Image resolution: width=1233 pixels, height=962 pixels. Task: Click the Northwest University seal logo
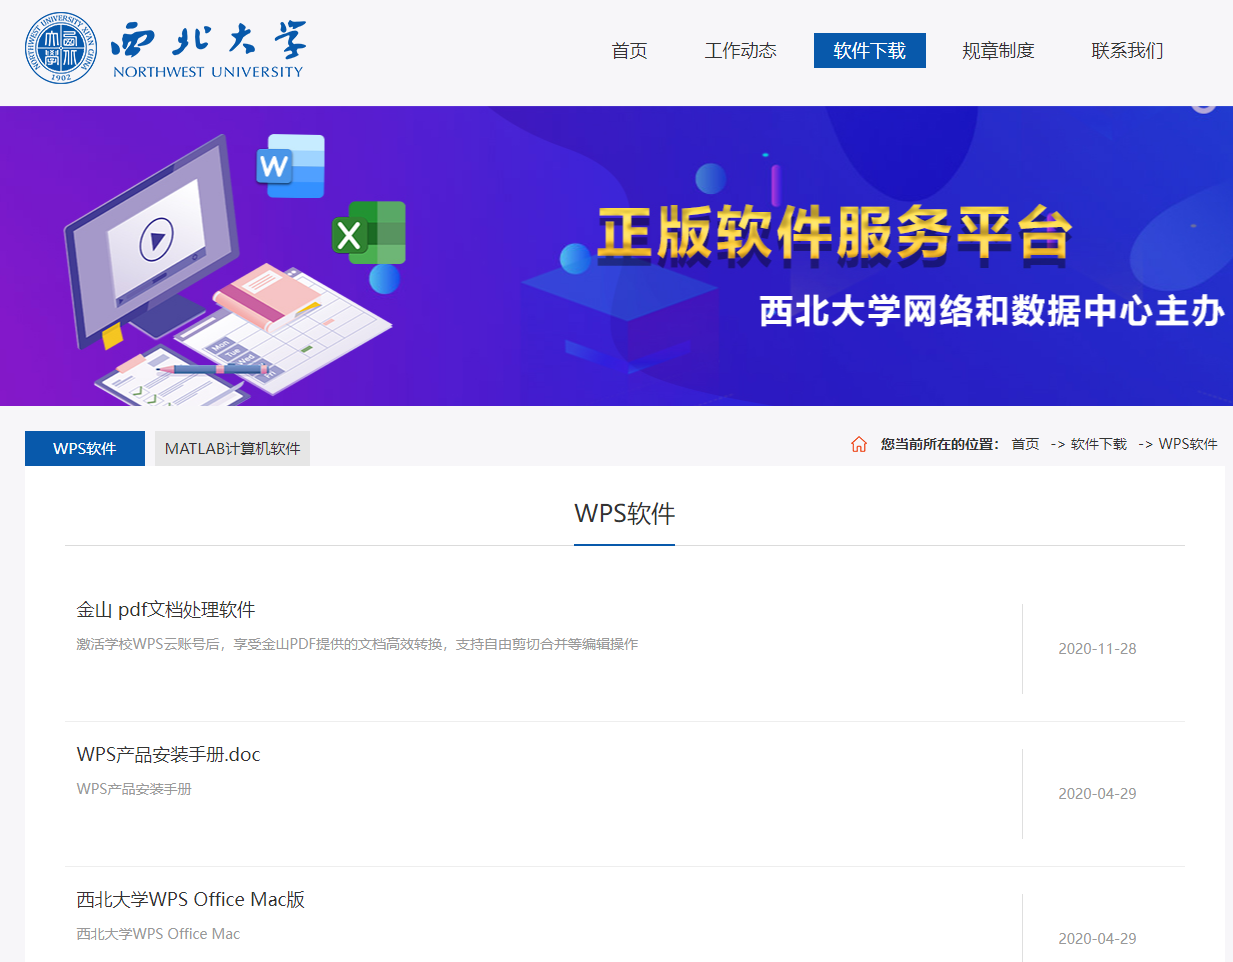61,48
